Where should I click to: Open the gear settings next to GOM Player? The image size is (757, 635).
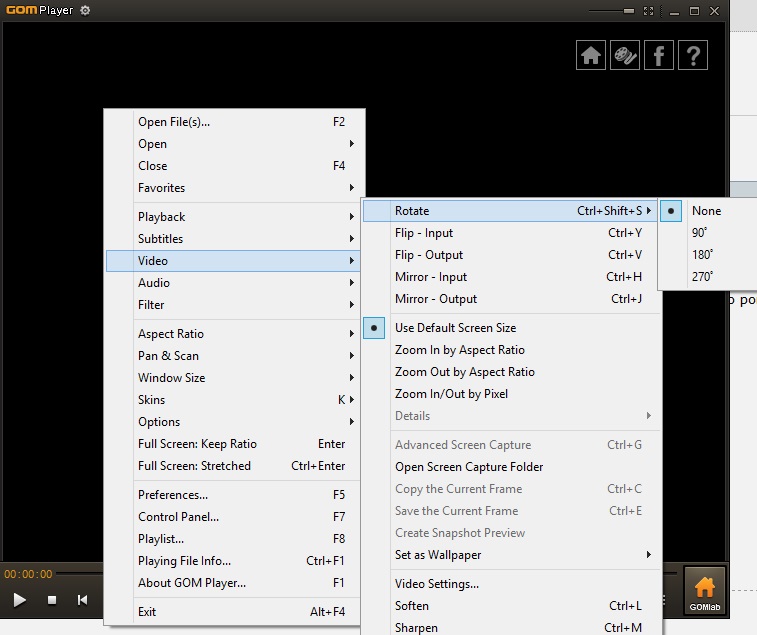coord(85,10)
